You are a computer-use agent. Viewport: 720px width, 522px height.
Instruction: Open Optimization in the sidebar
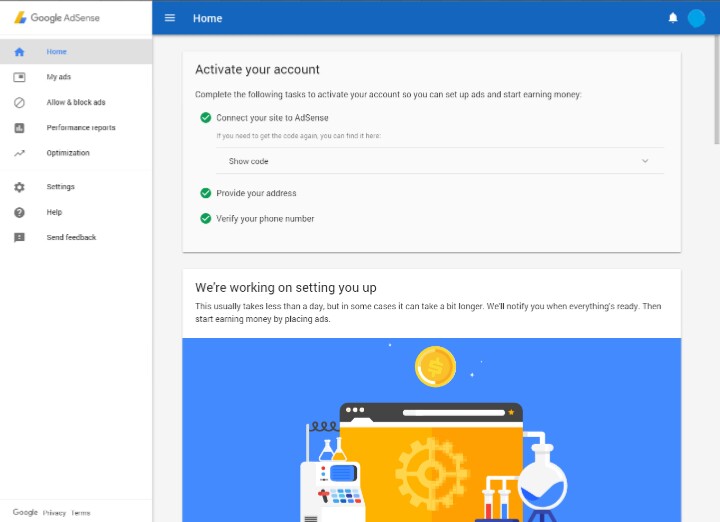76,152
